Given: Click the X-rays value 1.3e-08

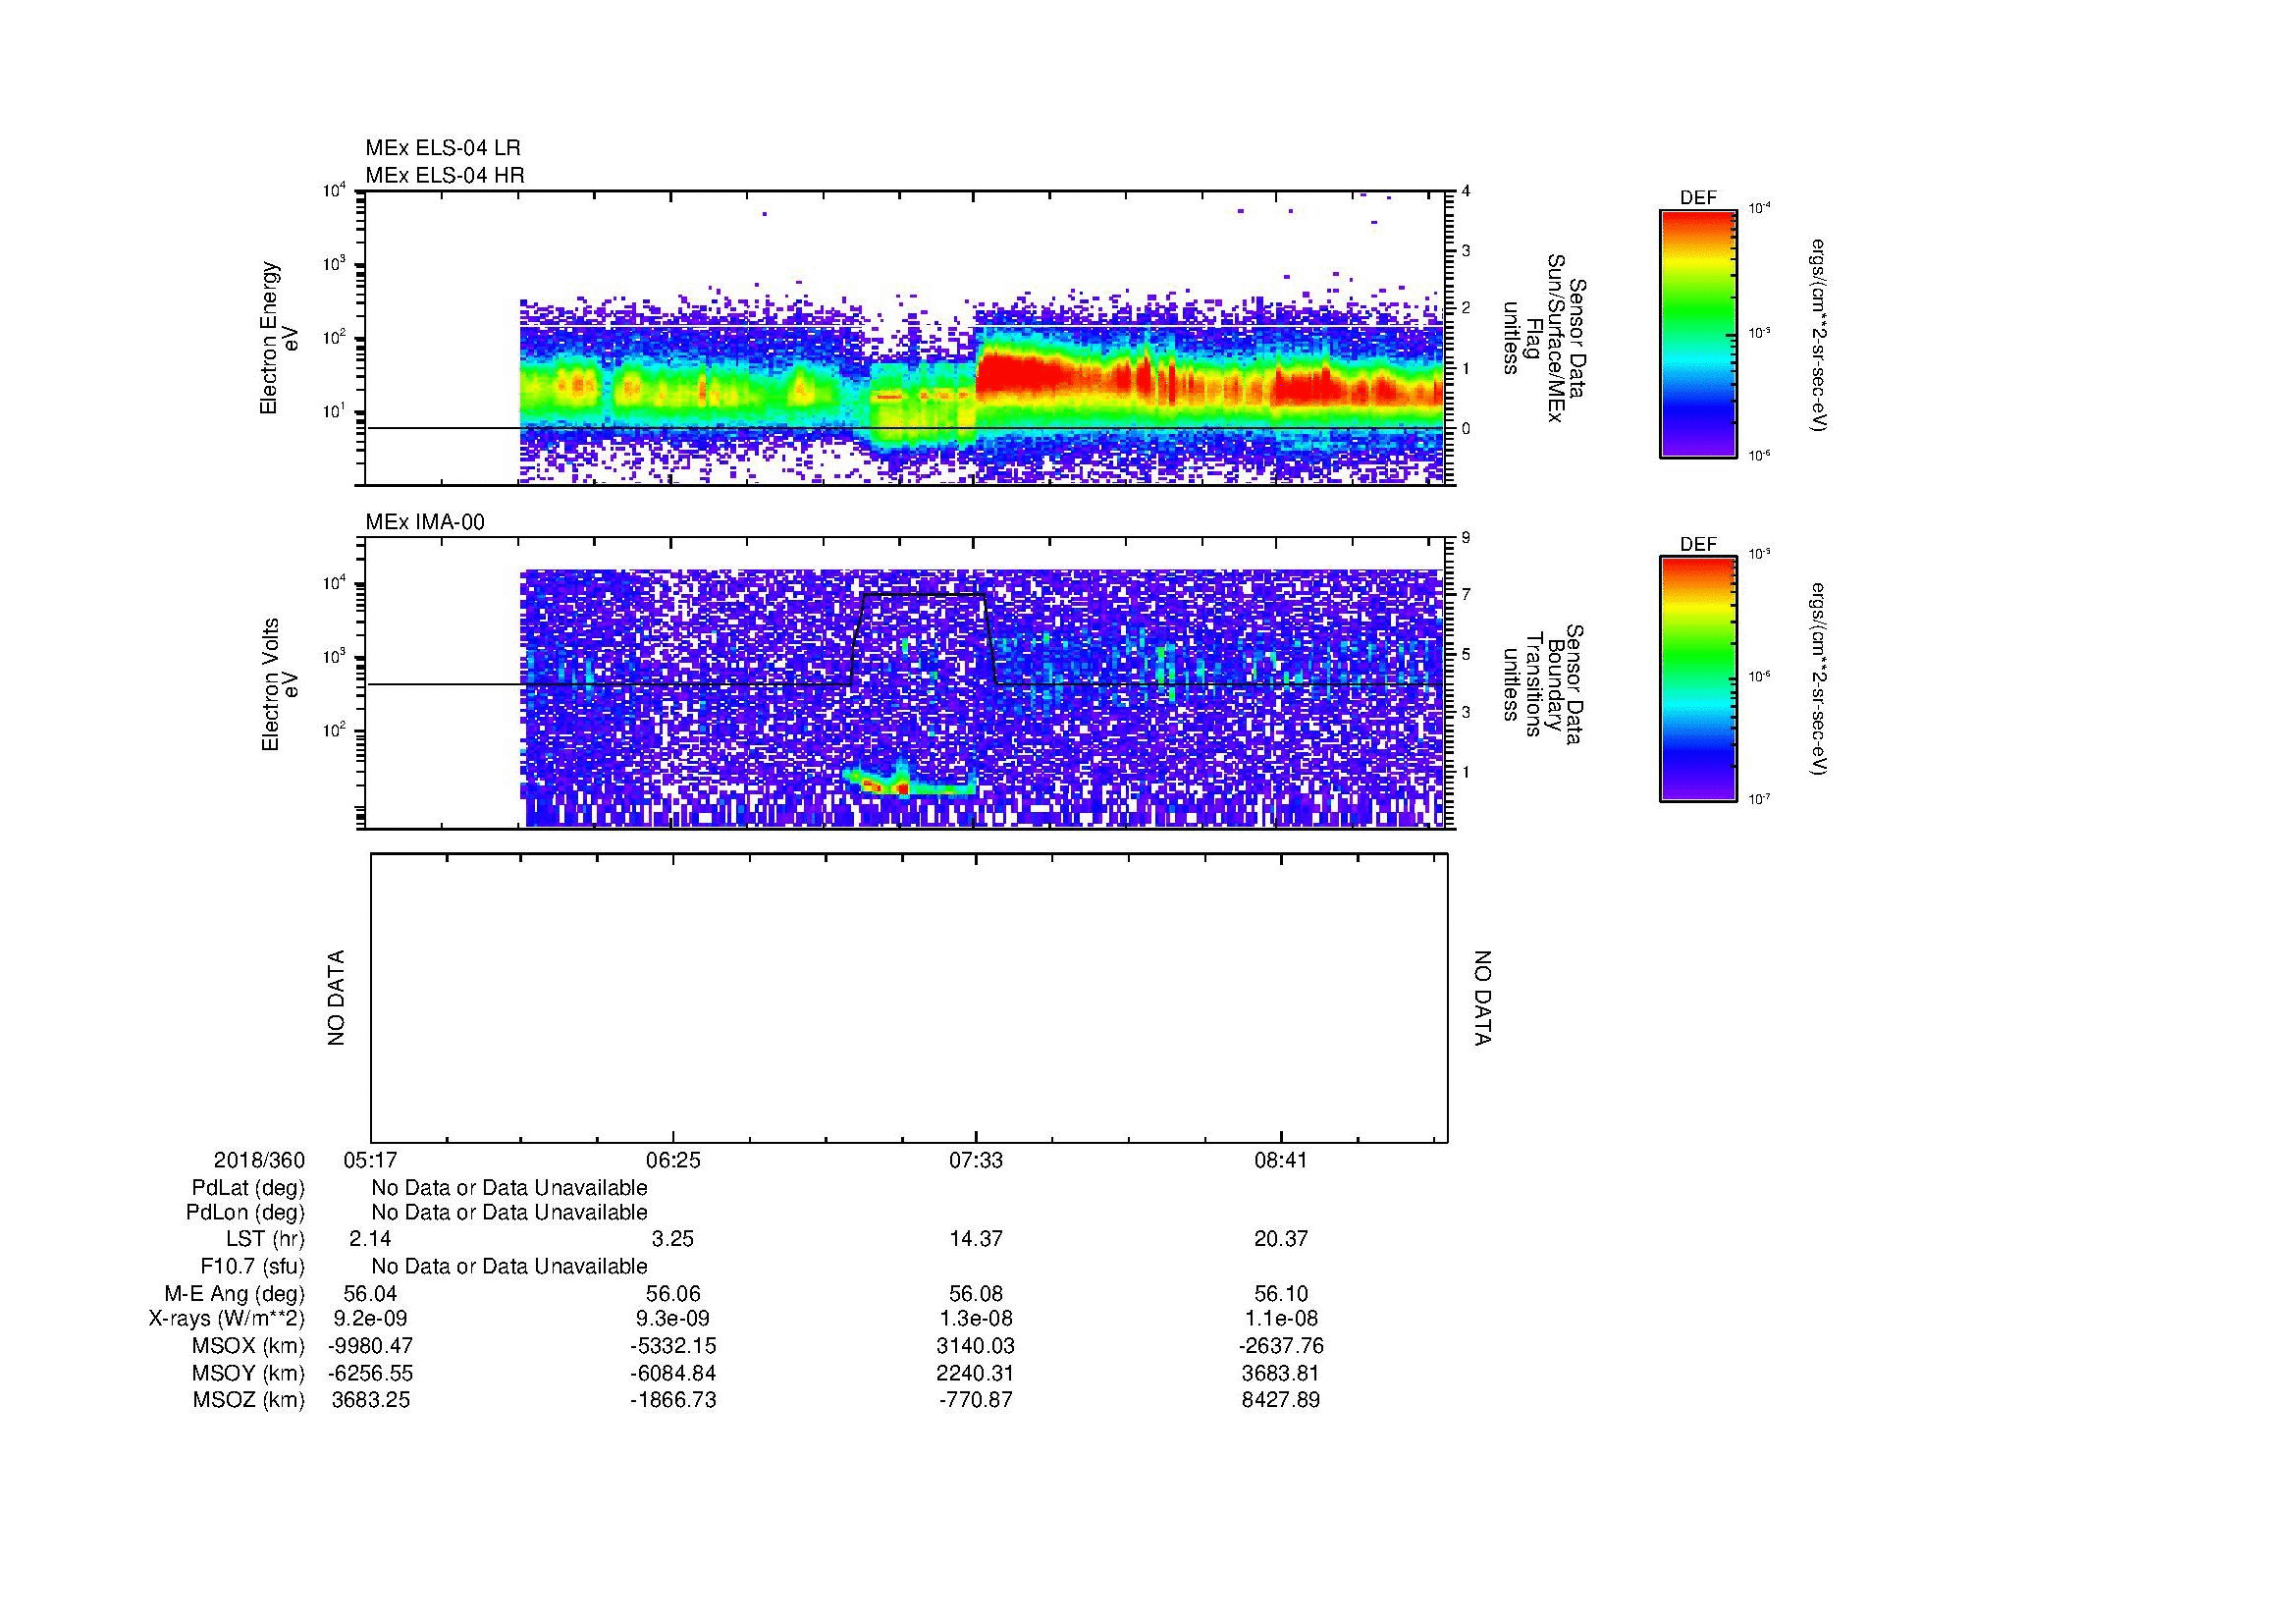Looking at the screenshot, I should click(x=976, y=1319).
